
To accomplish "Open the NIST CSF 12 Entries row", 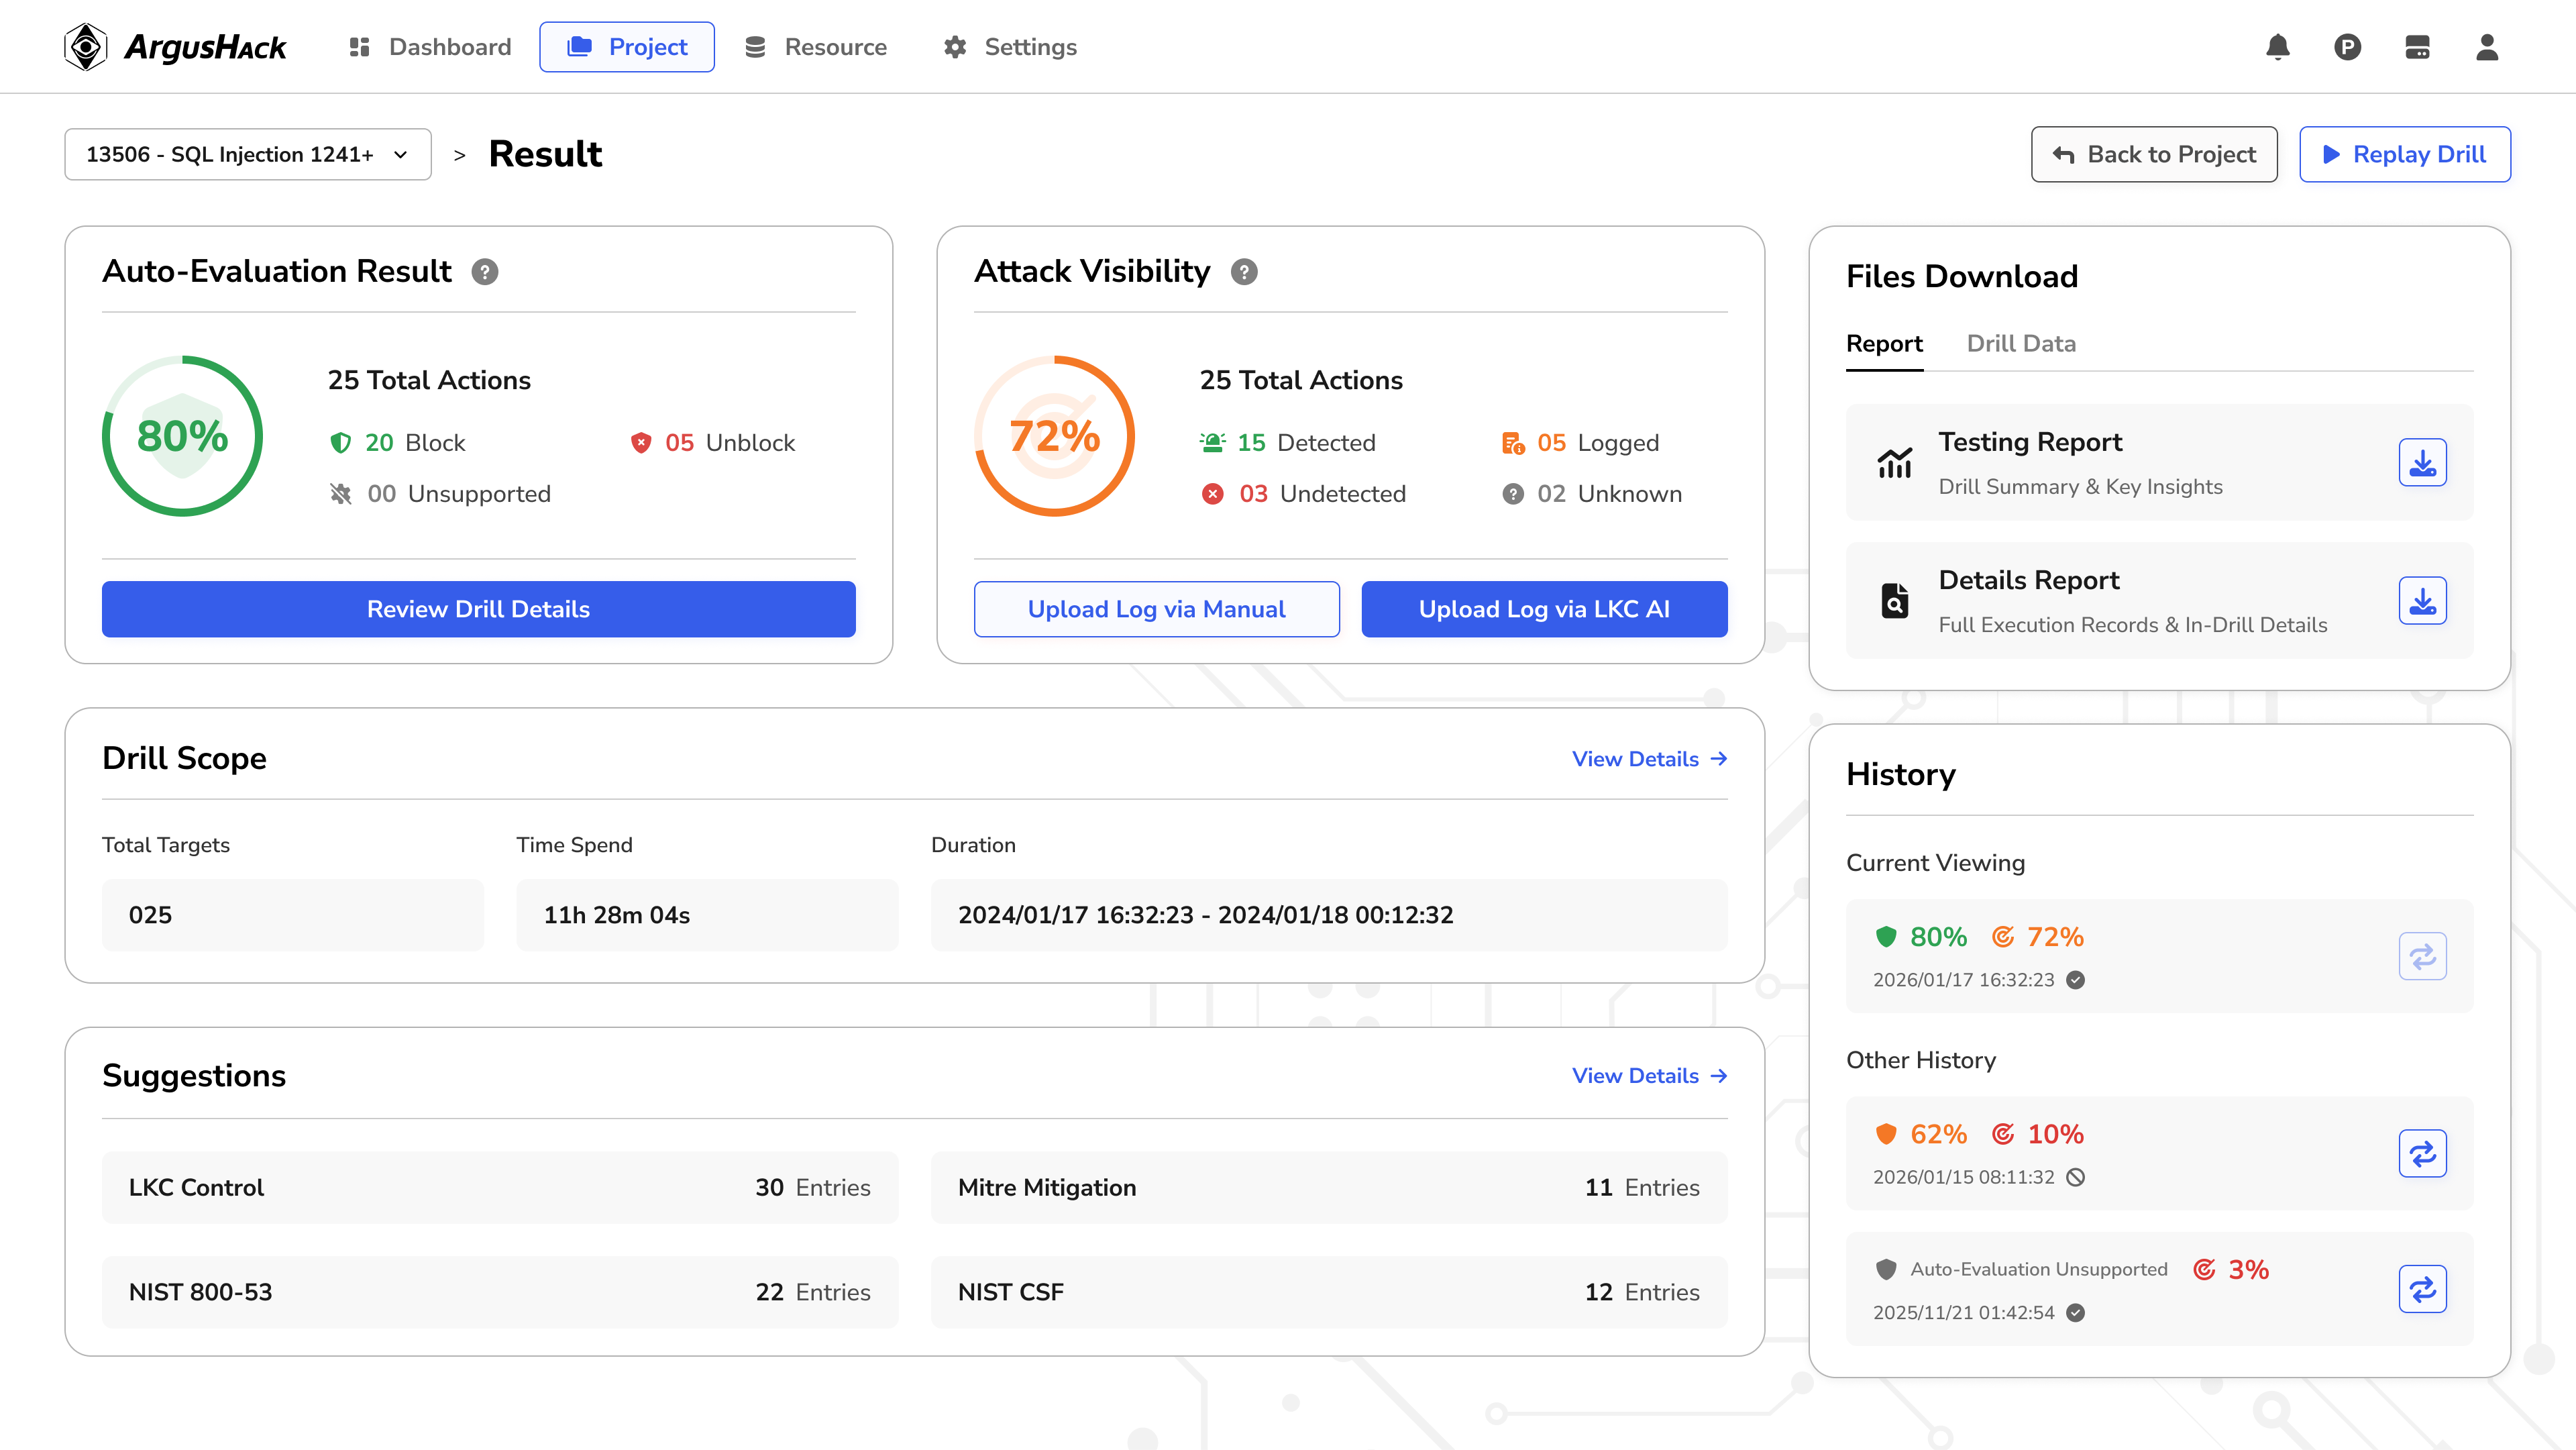I will 1329,1292.
